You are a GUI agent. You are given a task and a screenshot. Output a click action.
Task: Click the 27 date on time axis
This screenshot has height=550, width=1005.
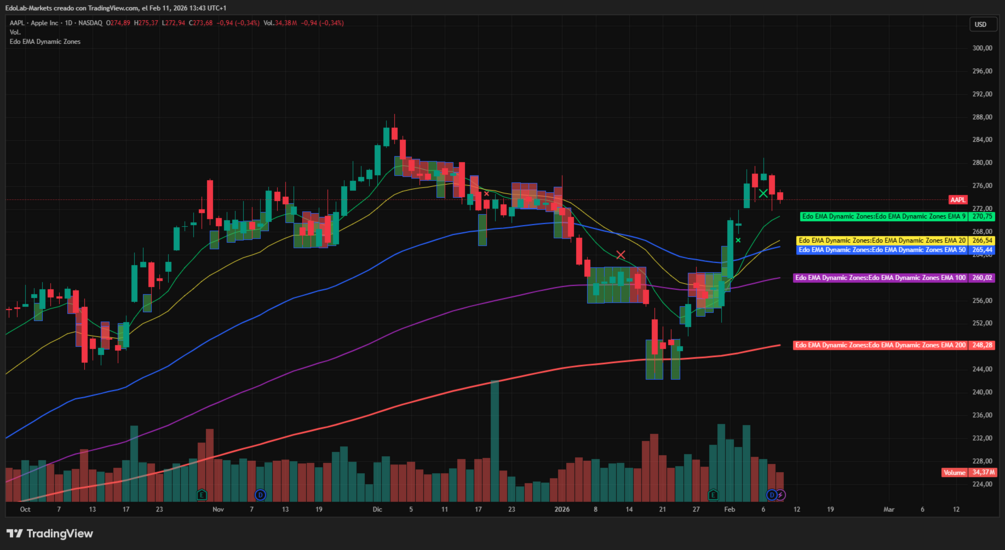pos(696,510)
